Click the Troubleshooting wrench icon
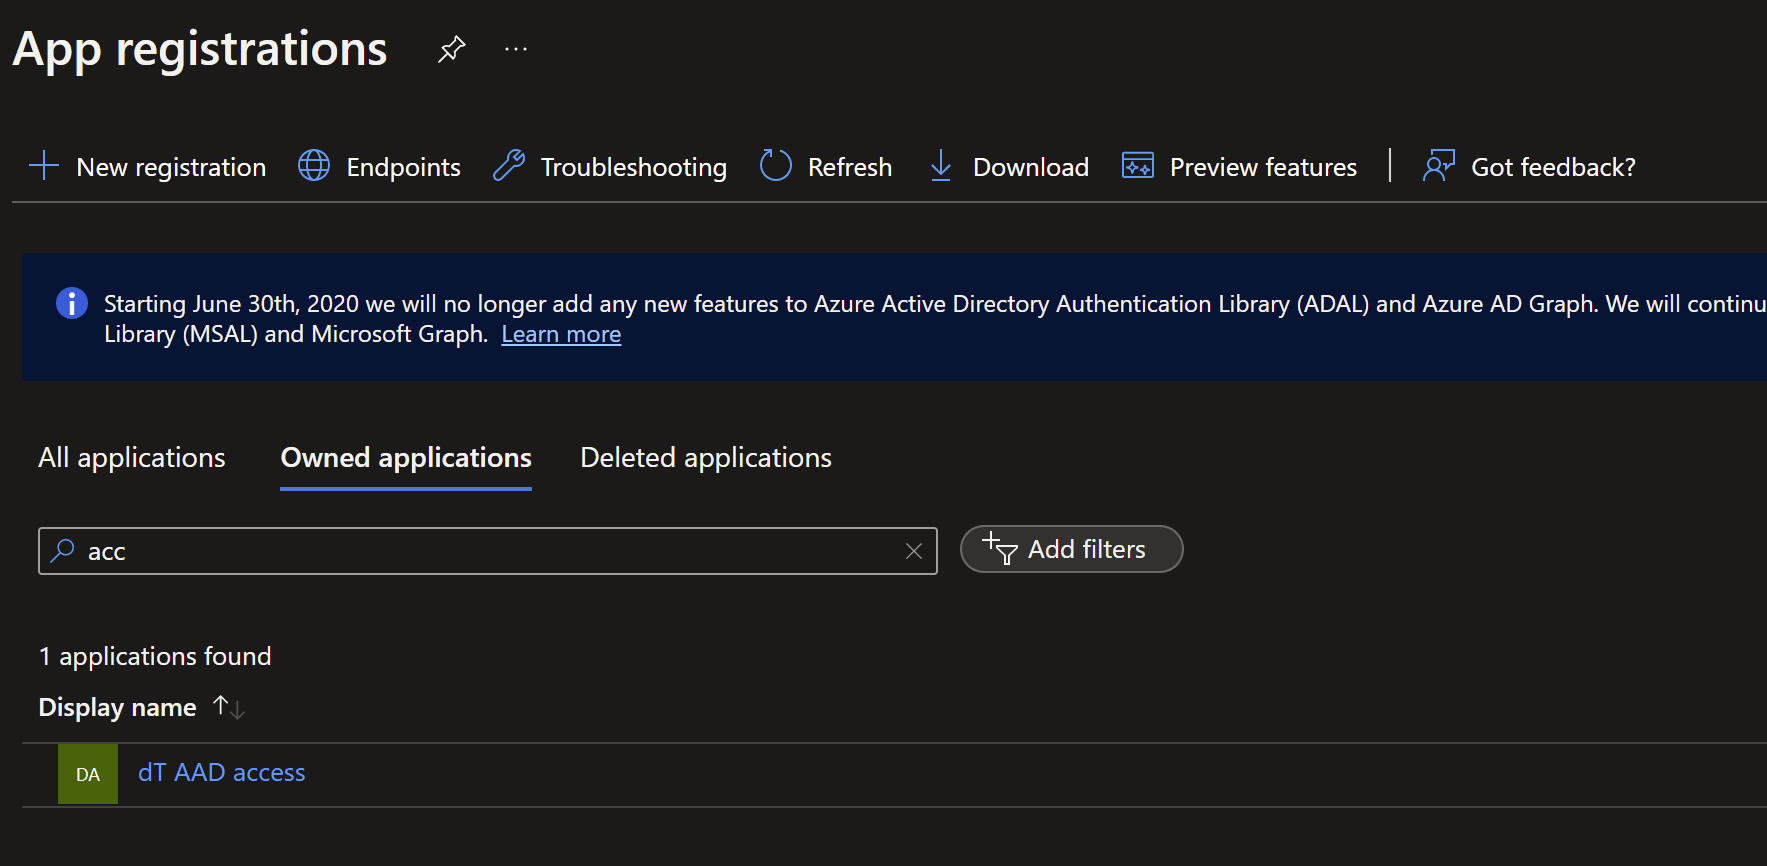Viewport: 1767px width, 866px height. 509,166
